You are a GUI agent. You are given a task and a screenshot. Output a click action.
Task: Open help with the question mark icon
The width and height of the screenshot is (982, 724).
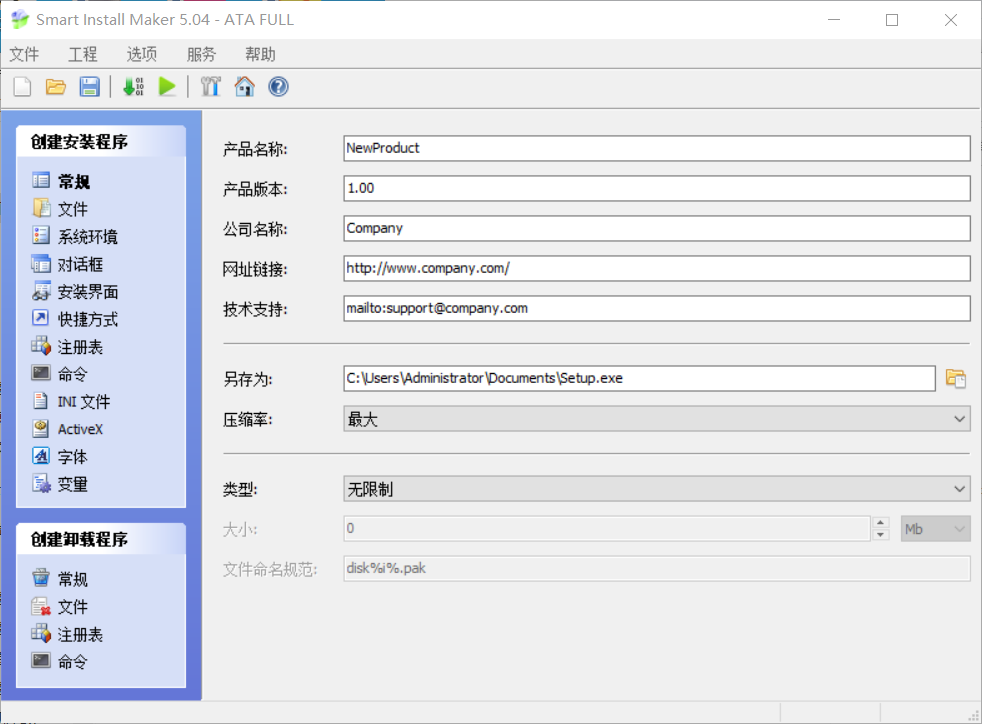[x=278, y=86]
